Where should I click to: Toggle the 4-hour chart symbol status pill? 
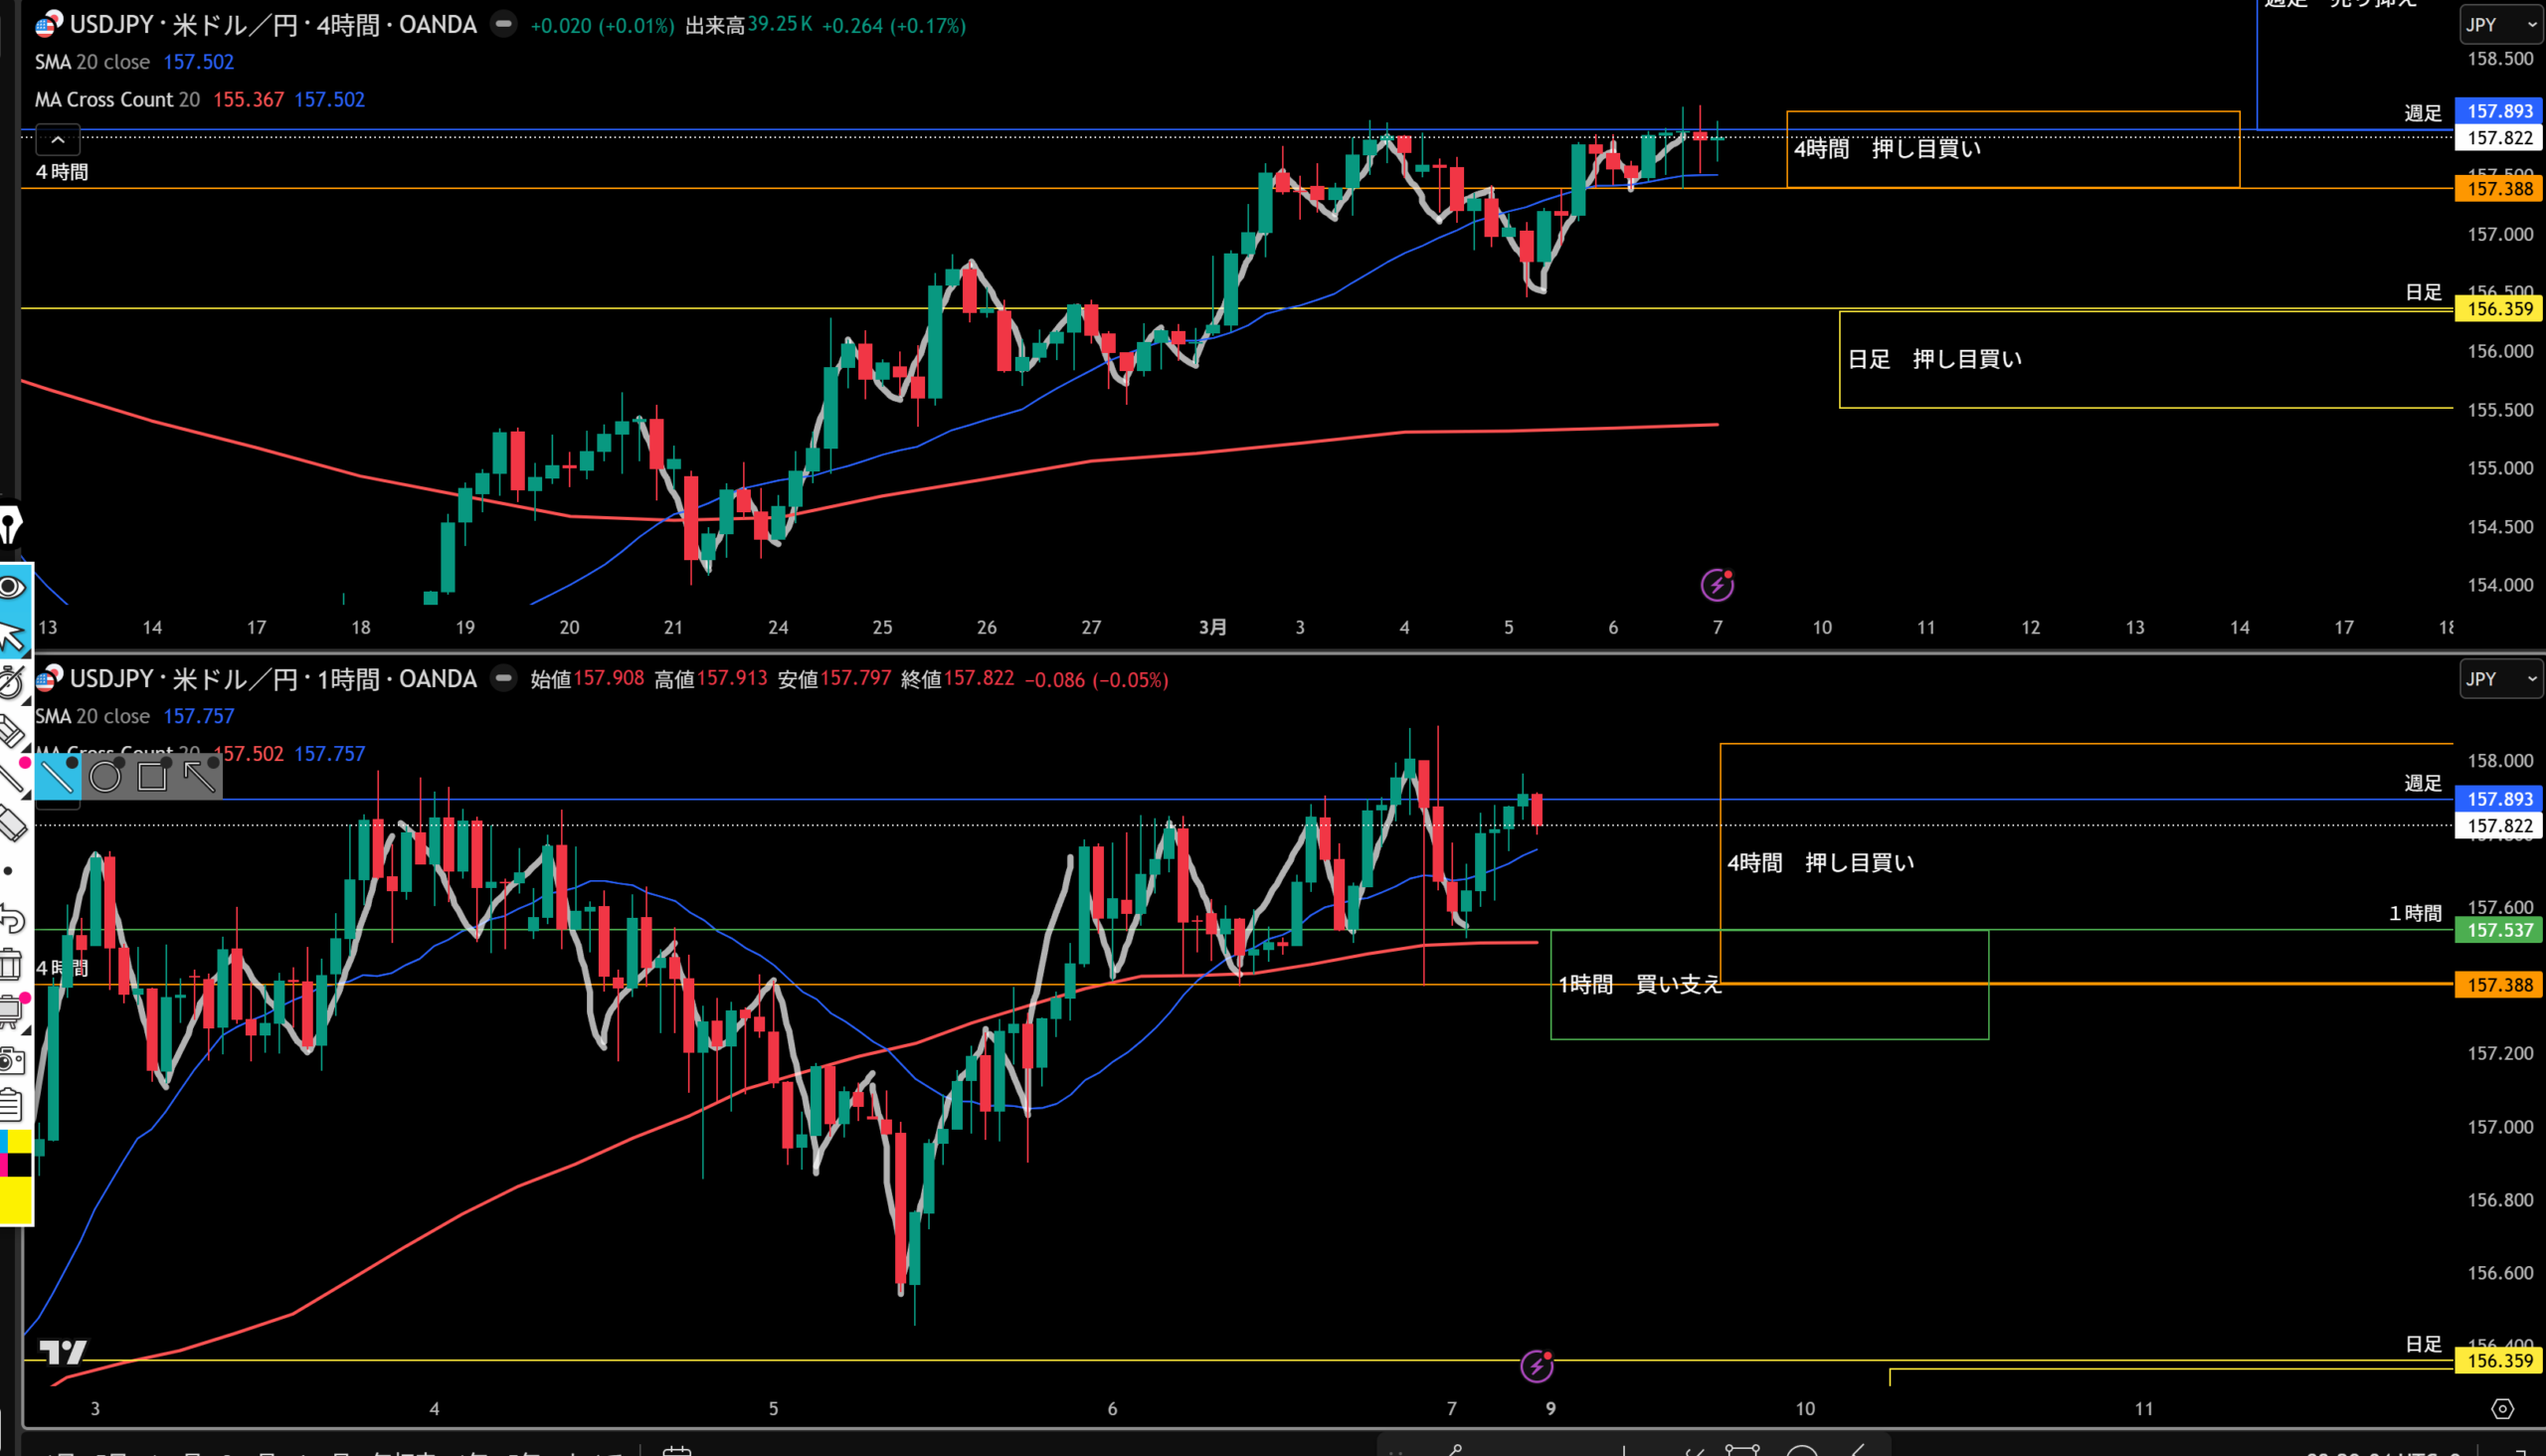click(x=504, y=24)
